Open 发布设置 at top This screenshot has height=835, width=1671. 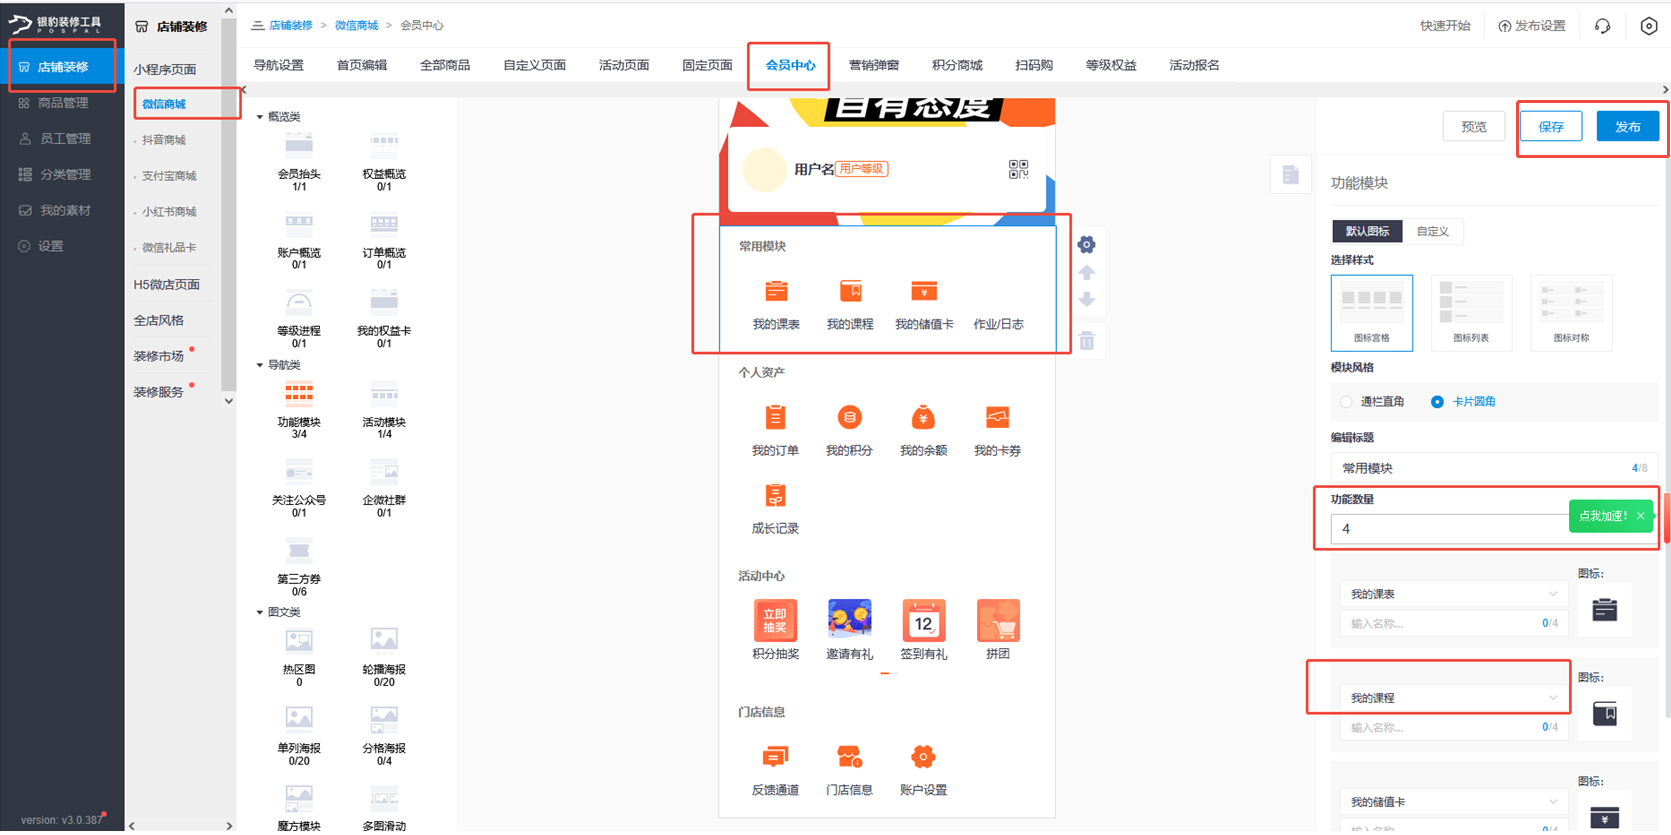[x=1532, y=26]
